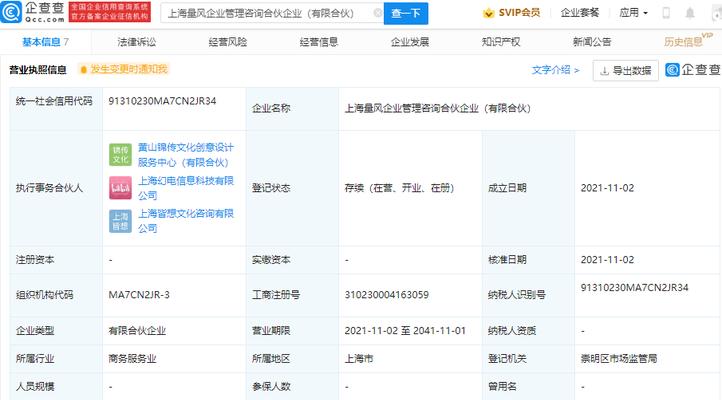Click the Qcc.com logo icon
Image resolution: width=722 pixels, height=400 pixels.
tap(11, 12)
